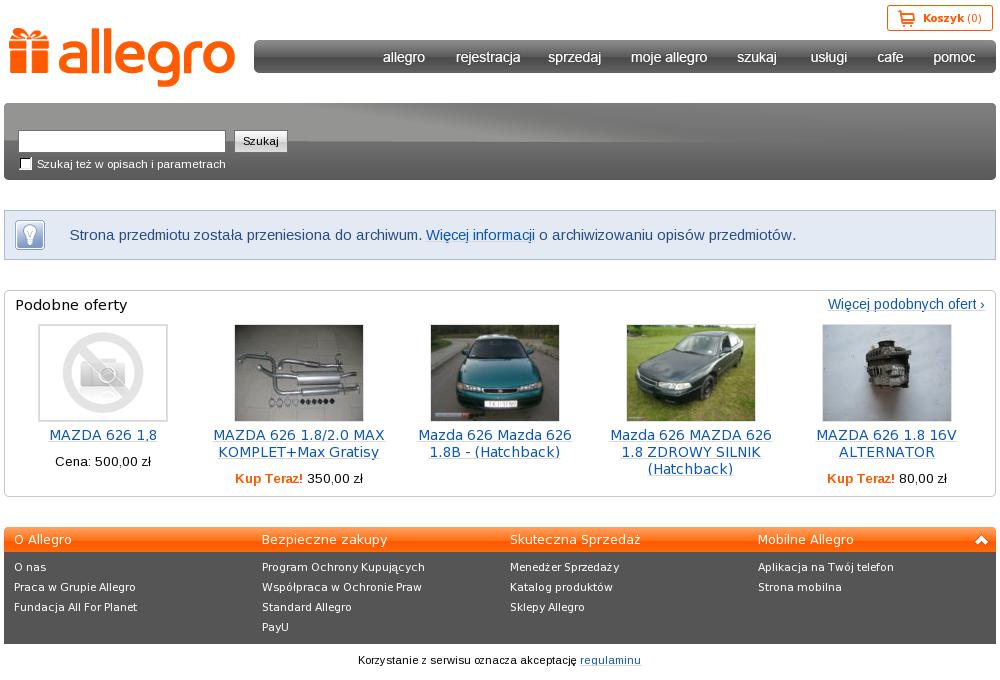This screenshot has width=1000, height=680.
Task: Open the 'rejestracja' menu item
Action: pos(488,57)
